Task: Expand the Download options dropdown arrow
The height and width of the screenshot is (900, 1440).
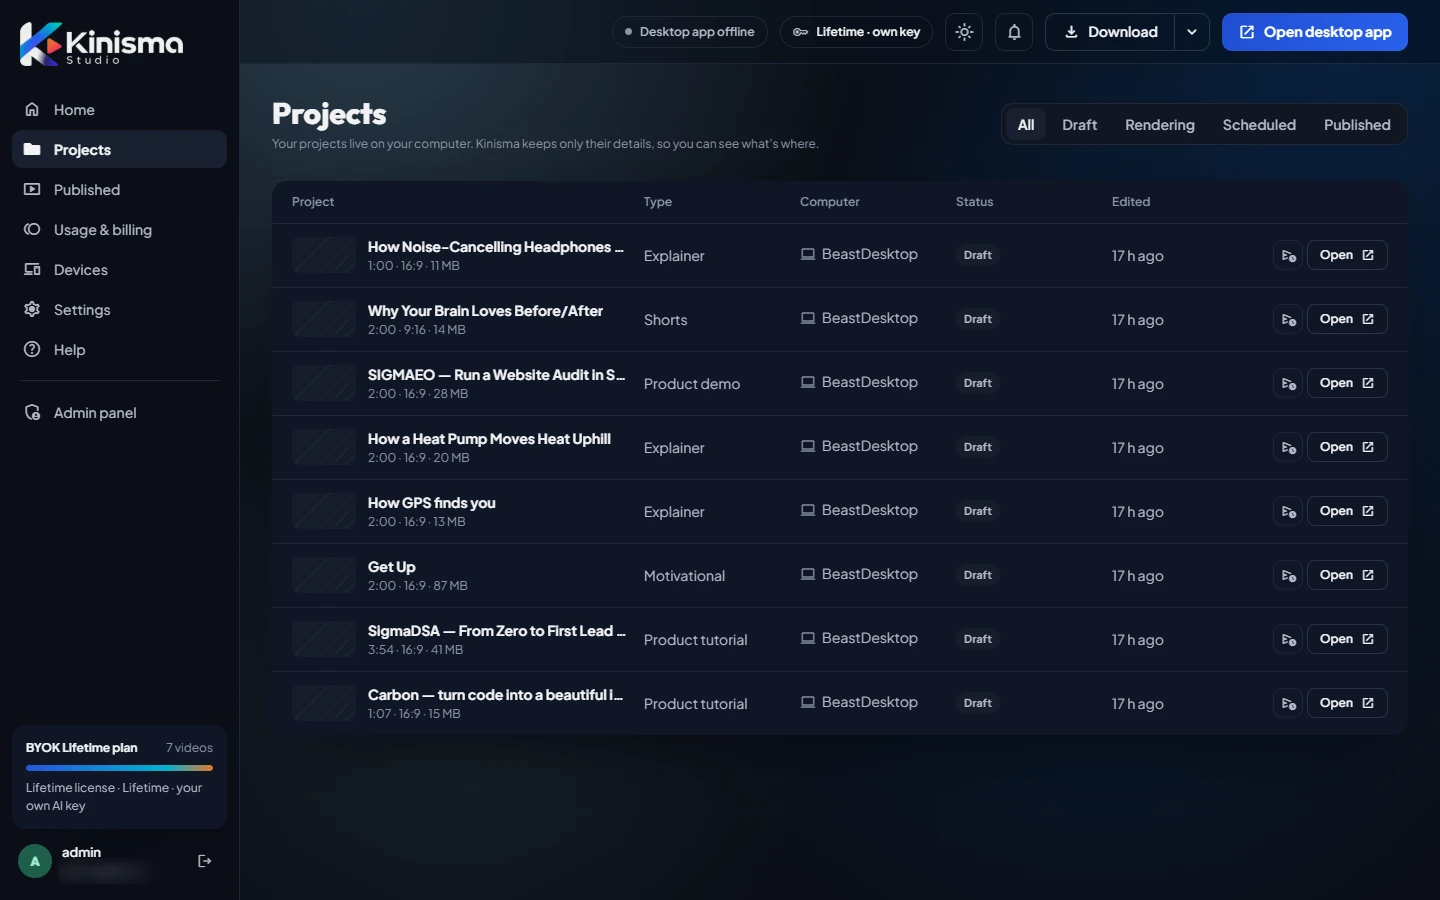Action: click(x=1192, y=32)
